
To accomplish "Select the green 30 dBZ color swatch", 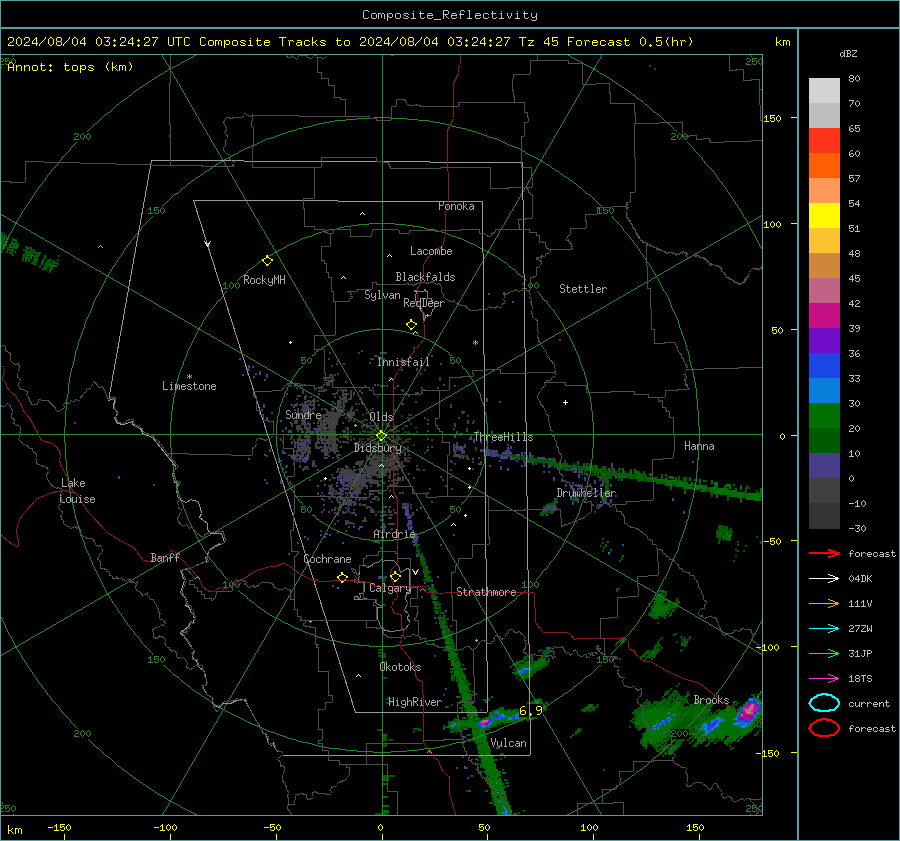I will [x=824, y=415].
